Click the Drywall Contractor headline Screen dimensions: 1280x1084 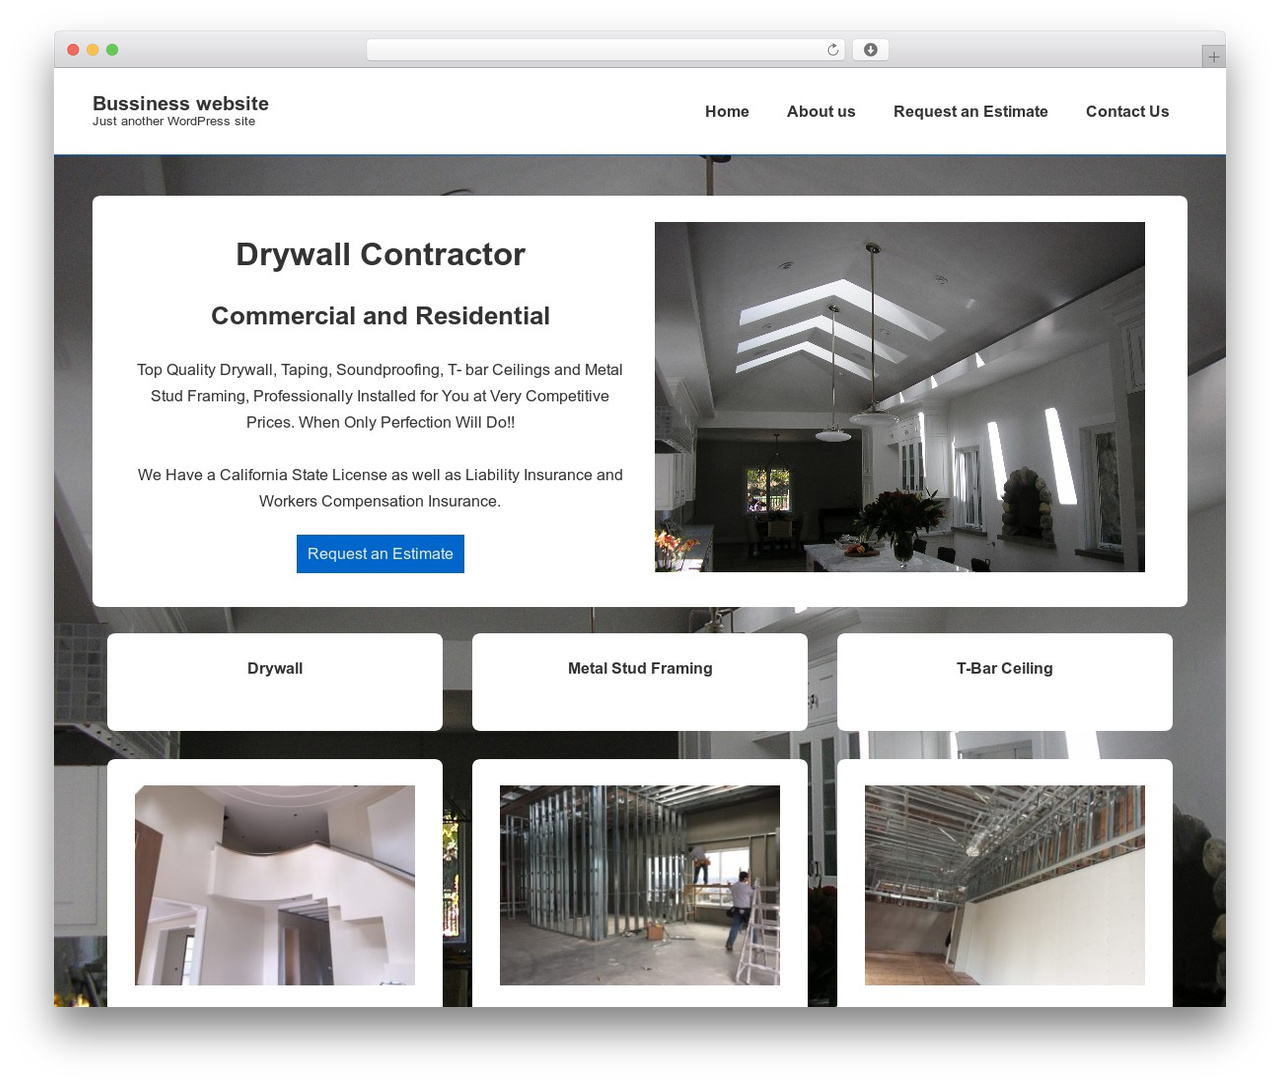click(380, 254)
